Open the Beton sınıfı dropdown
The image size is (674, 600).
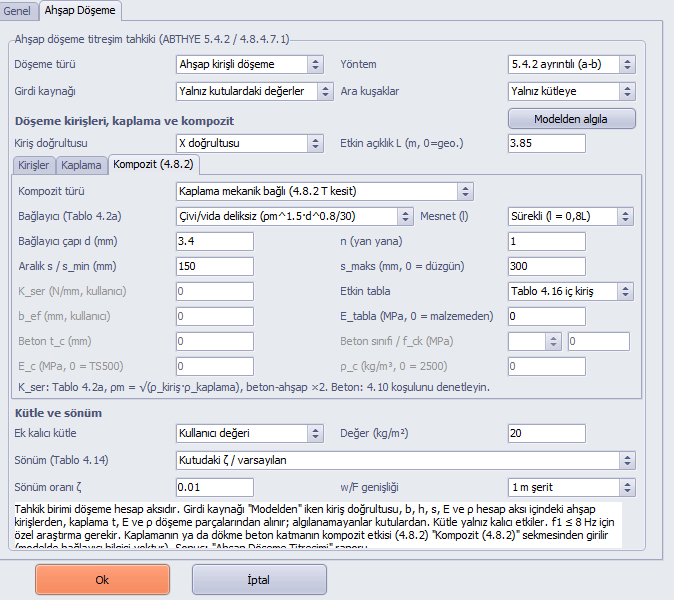coord(535,342)
